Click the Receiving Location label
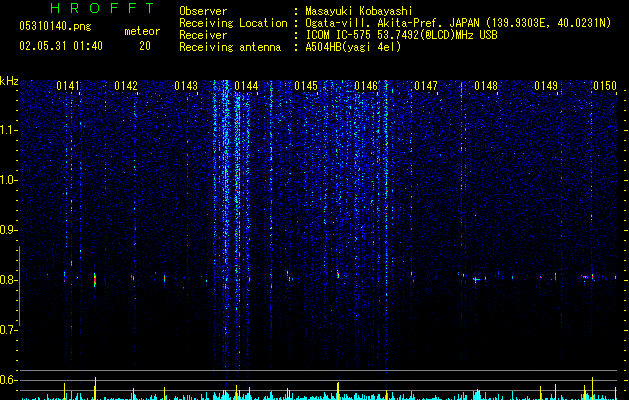 tap(233, 23)
